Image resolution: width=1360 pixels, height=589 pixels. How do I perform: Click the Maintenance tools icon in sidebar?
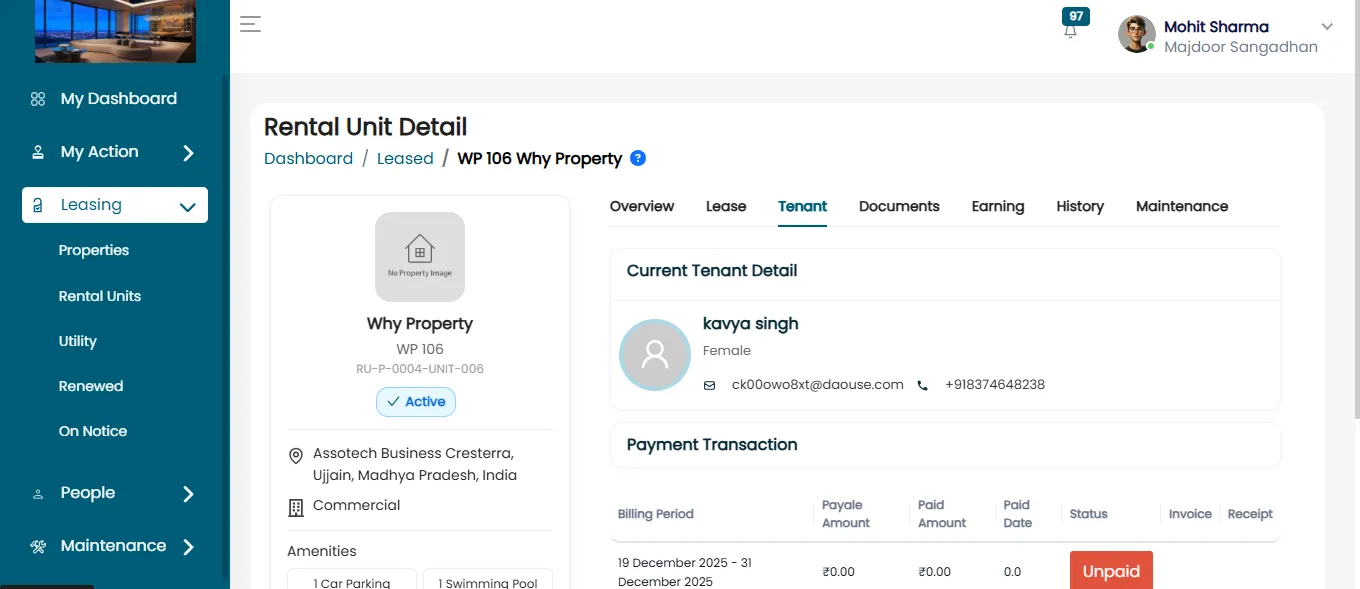[x=38, y=546]
